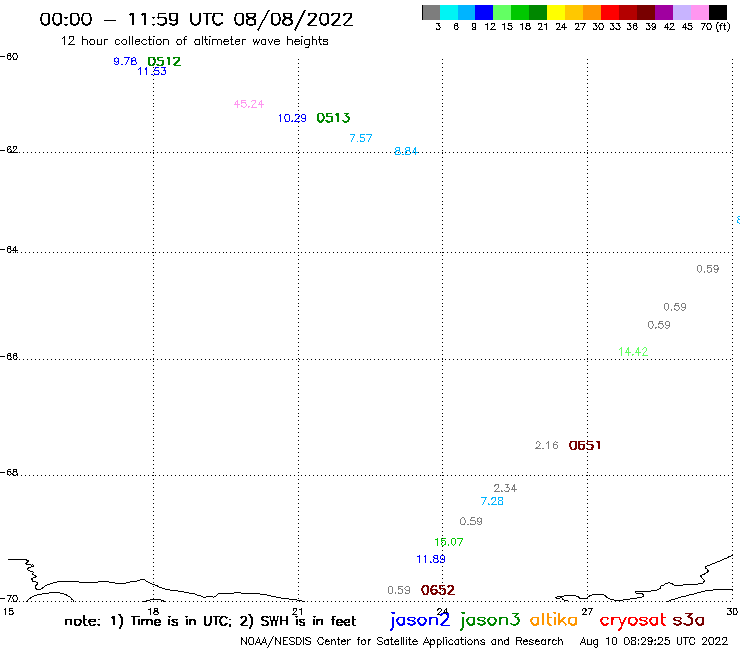Select the dark red 0651 time label
The height and width of the screenshot is (650, 740).
point(585,446)
